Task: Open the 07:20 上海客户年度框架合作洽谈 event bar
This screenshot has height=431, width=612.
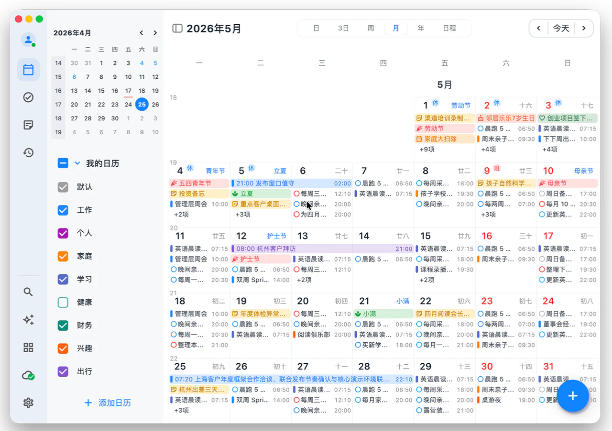Action: pos(291,379)
